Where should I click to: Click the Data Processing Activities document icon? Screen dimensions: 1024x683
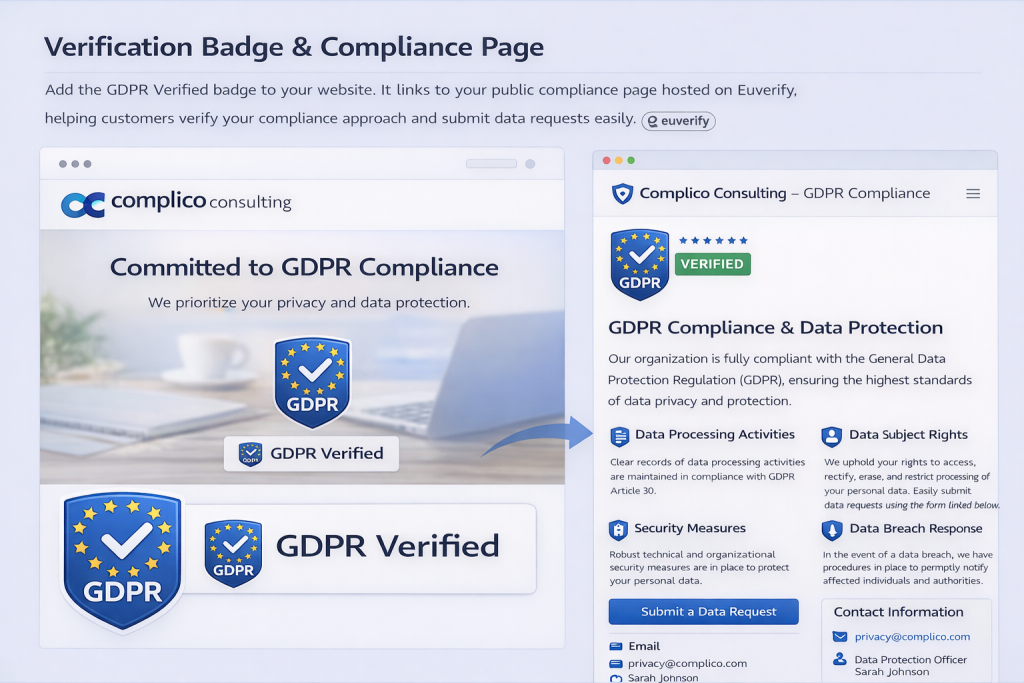(620, 436)
